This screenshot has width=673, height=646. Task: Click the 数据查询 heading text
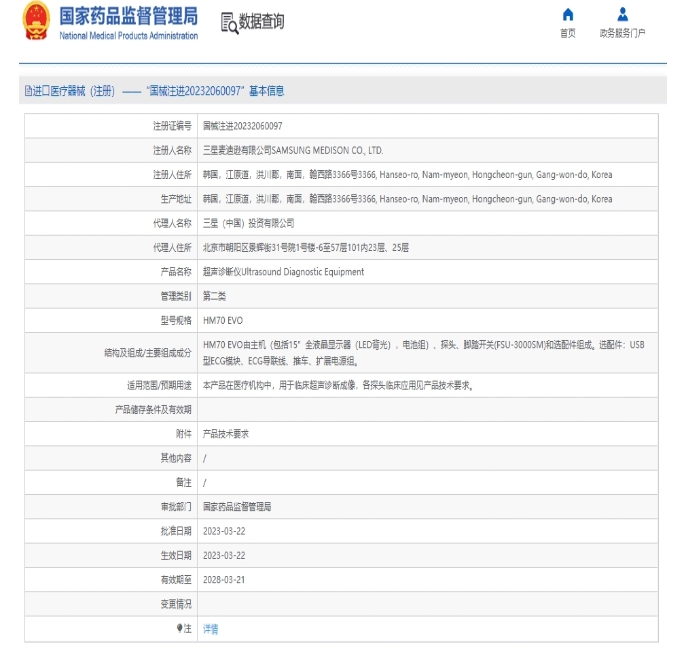261,21
